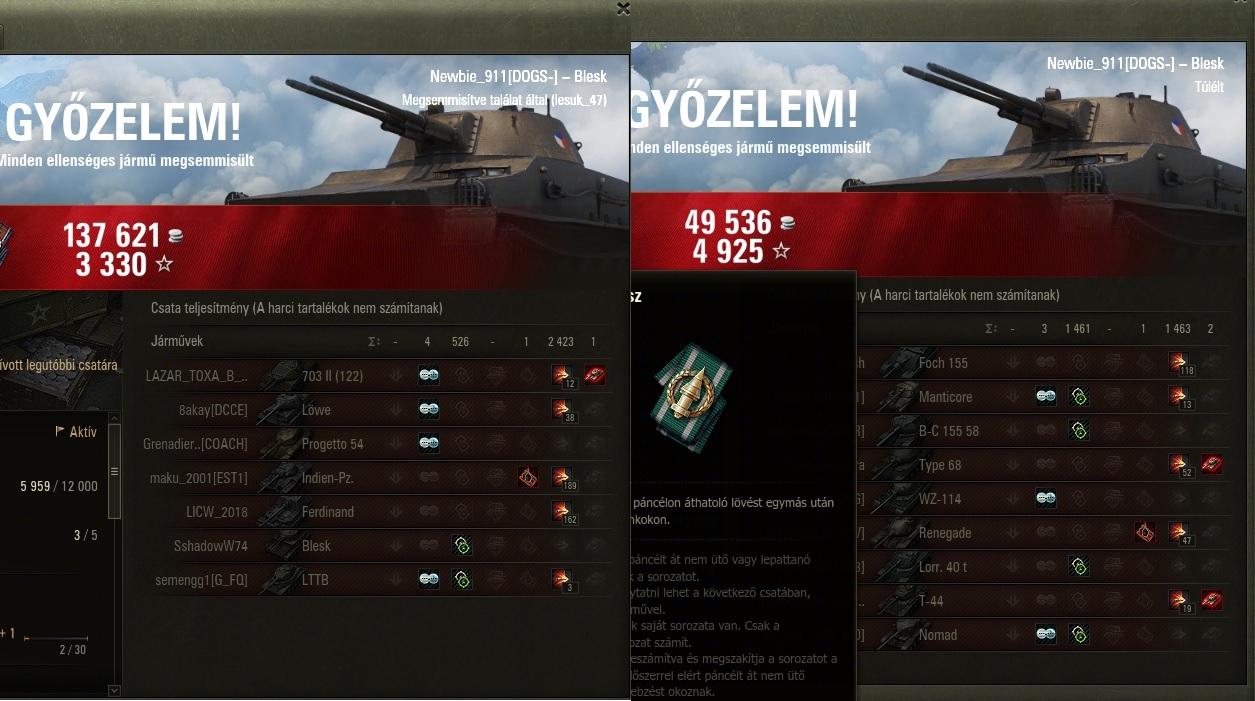The image size is (1255, 701).
Task: Click the green assist icon in the left Blesk row
Action: [x=461, y=545]
